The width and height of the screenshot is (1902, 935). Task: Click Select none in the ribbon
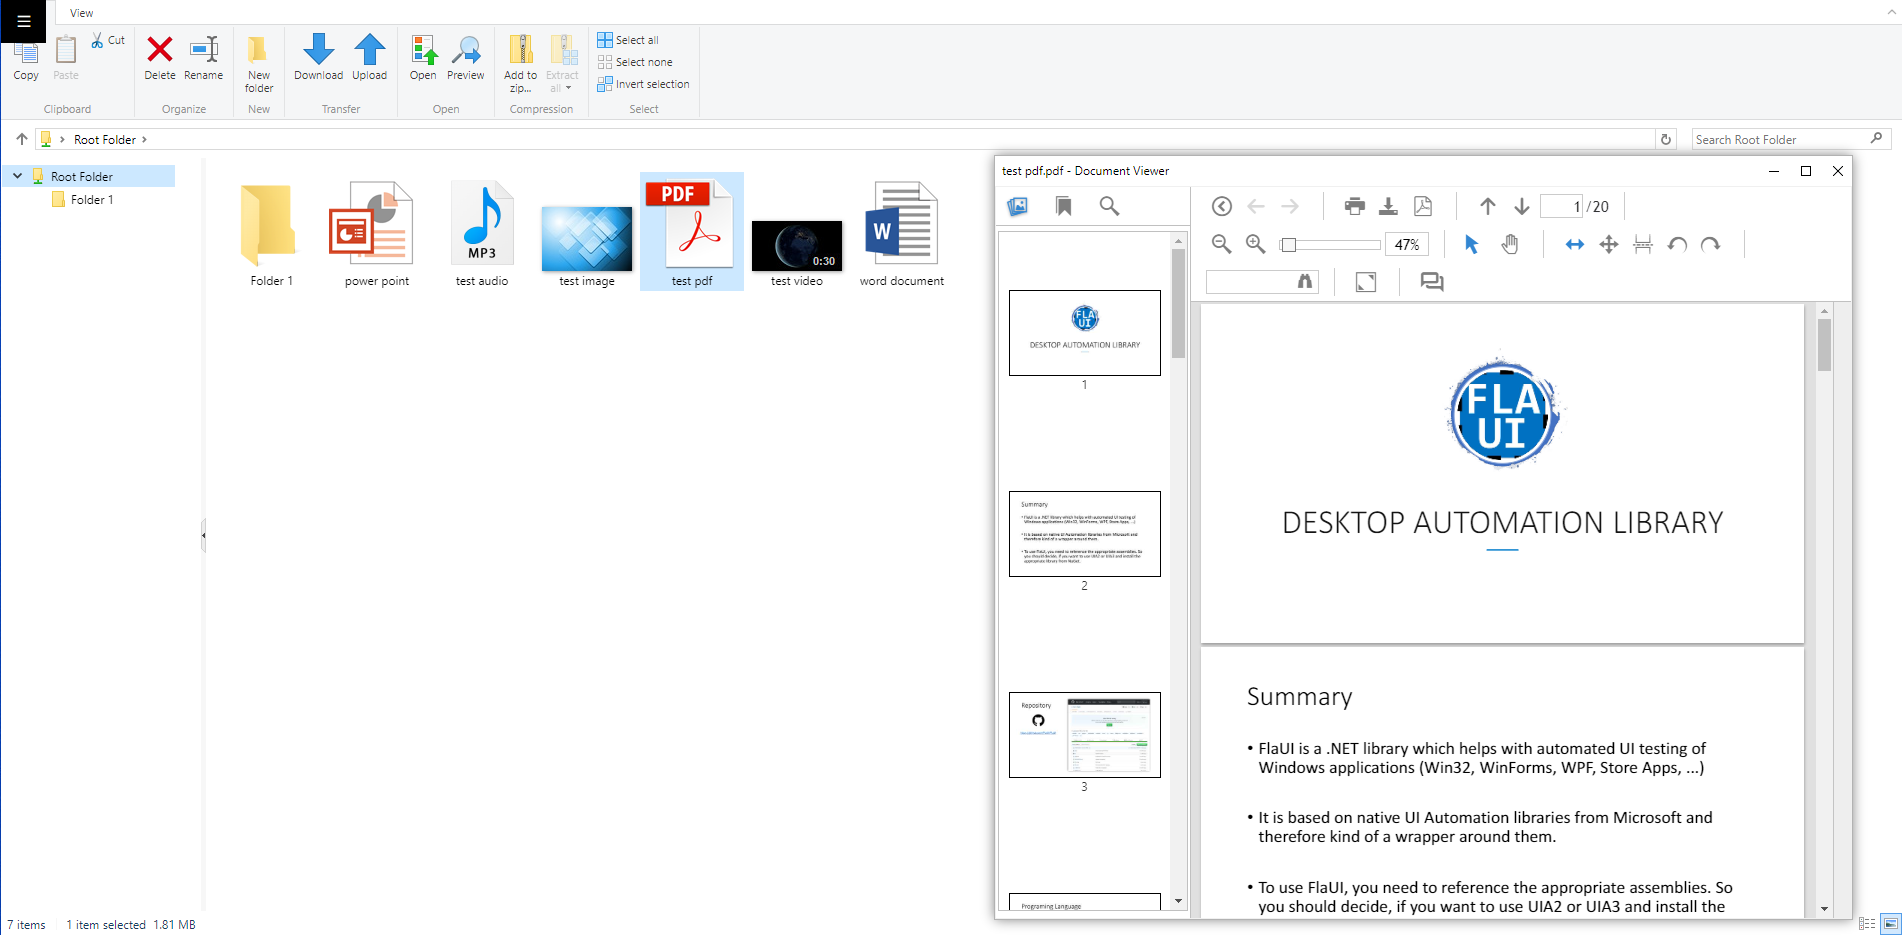point(635,62)
